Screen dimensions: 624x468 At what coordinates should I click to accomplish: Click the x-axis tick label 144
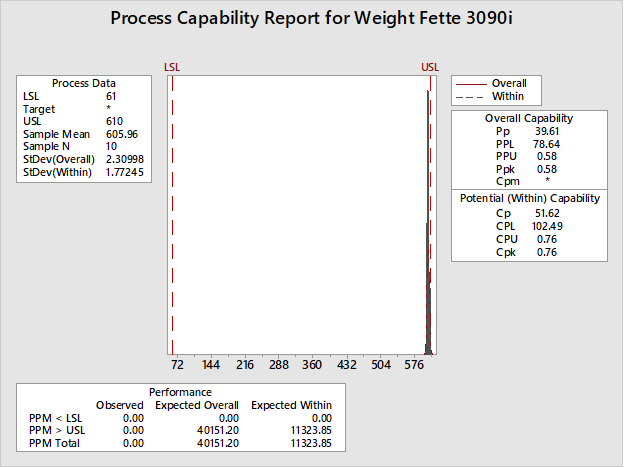click(211, 365)
